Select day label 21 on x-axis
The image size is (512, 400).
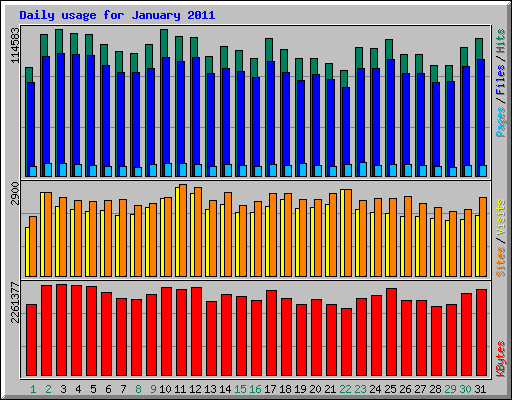(330, 389)
